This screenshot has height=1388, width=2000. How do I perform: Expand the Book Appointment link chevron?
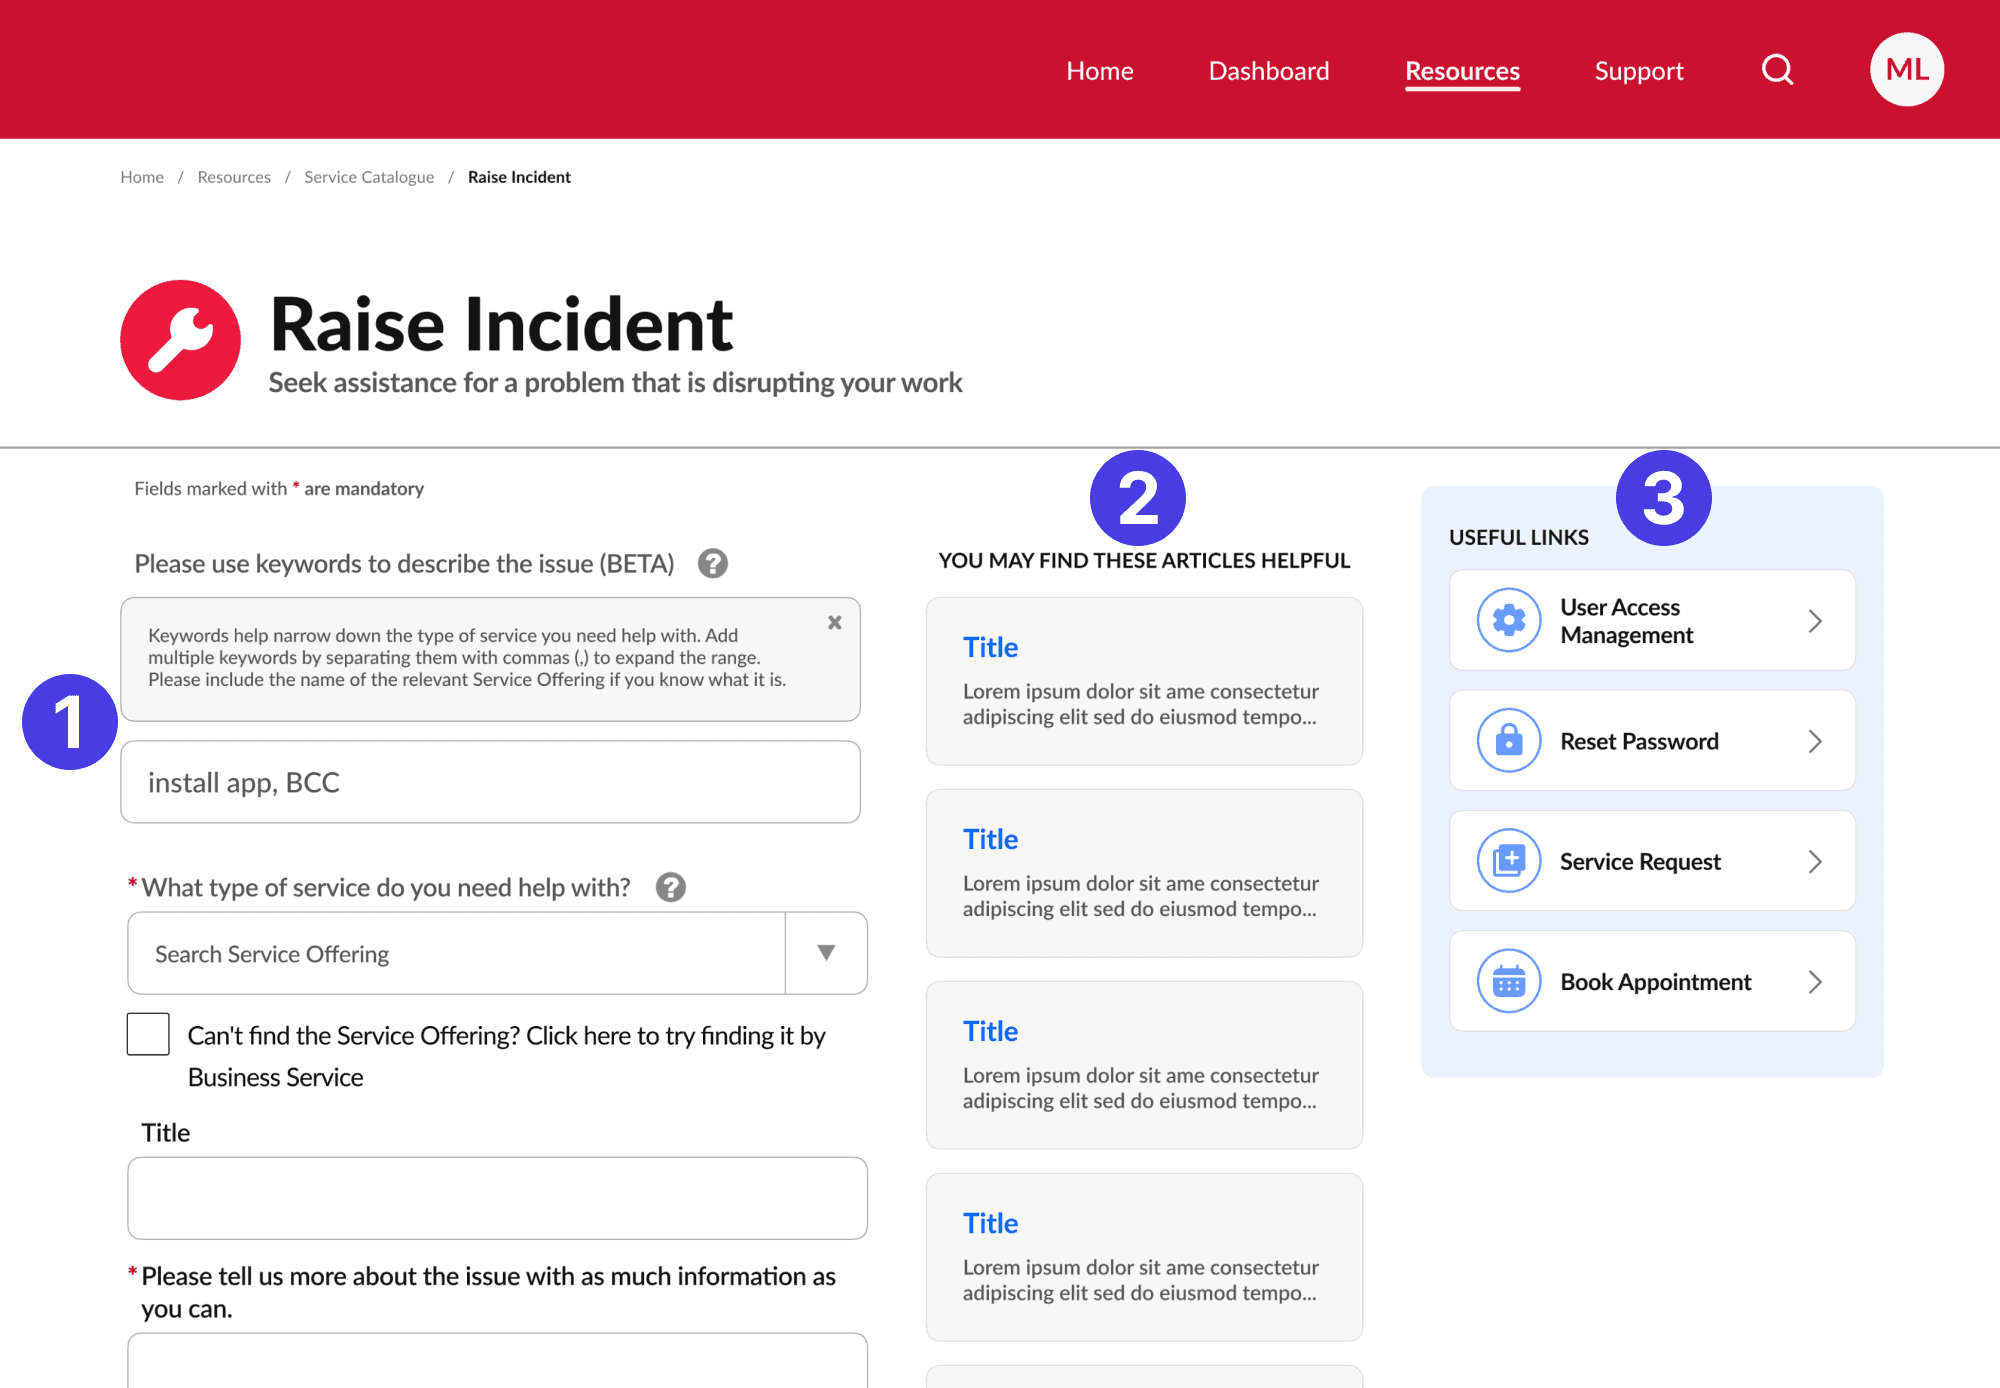[1815, 982]
